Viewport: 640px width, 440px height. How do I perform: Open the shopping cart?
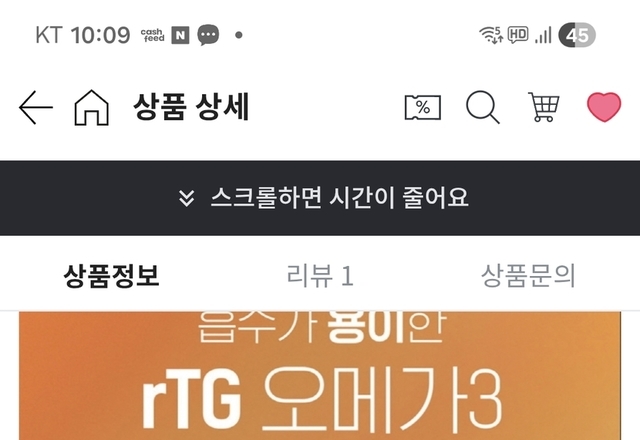coord(544,107)
